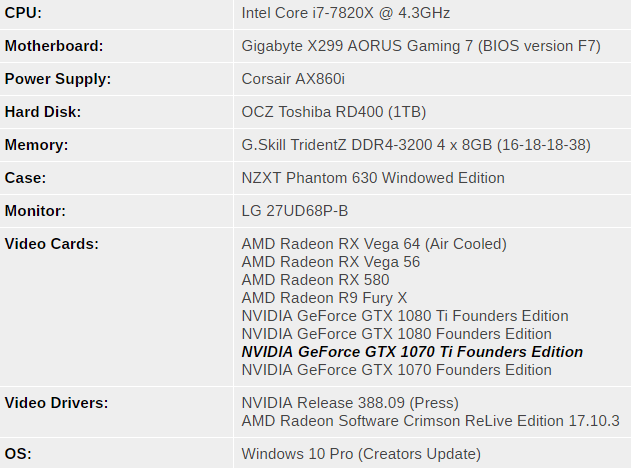
Task: Click the bold GTX 1070 Ti Founders Edition
Action: click(x=412, y=352)
